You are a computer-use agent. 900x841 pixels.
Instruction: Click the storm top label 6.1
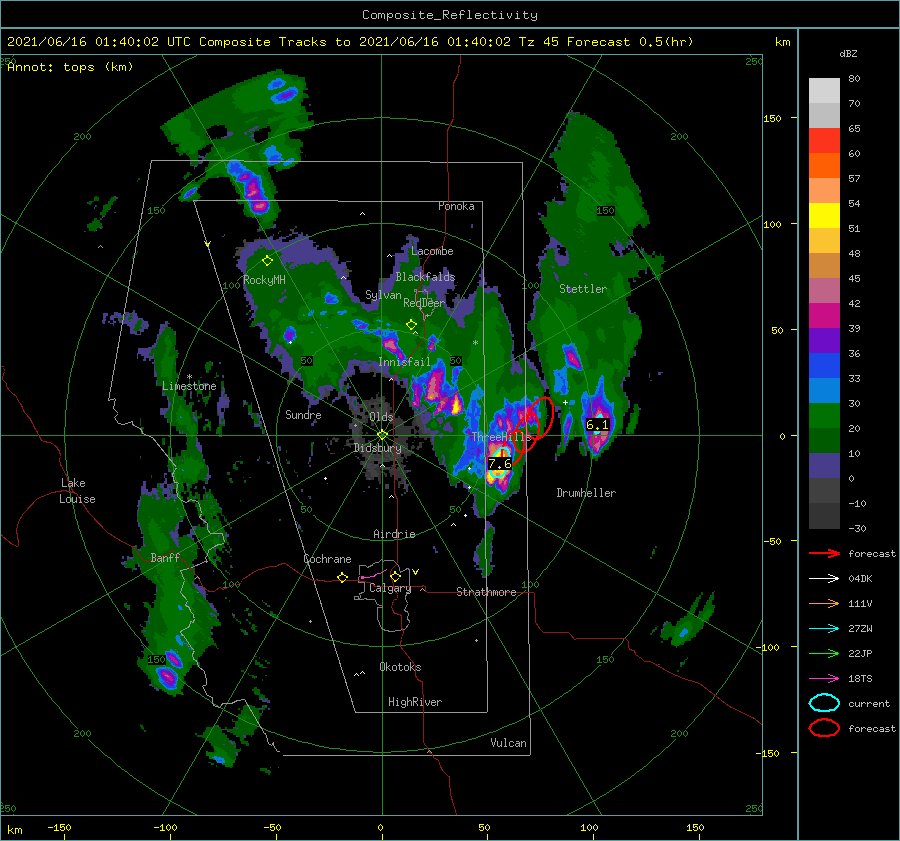point(597,425)
